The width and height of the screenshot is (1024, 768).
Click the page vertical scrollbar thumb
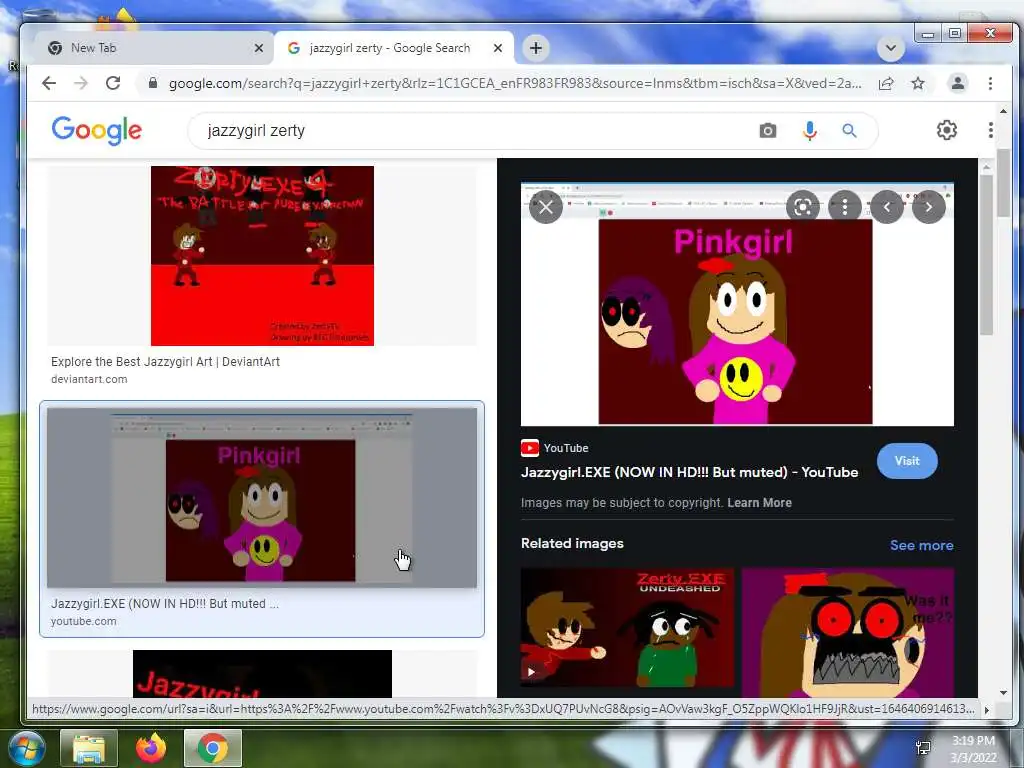1003,183
